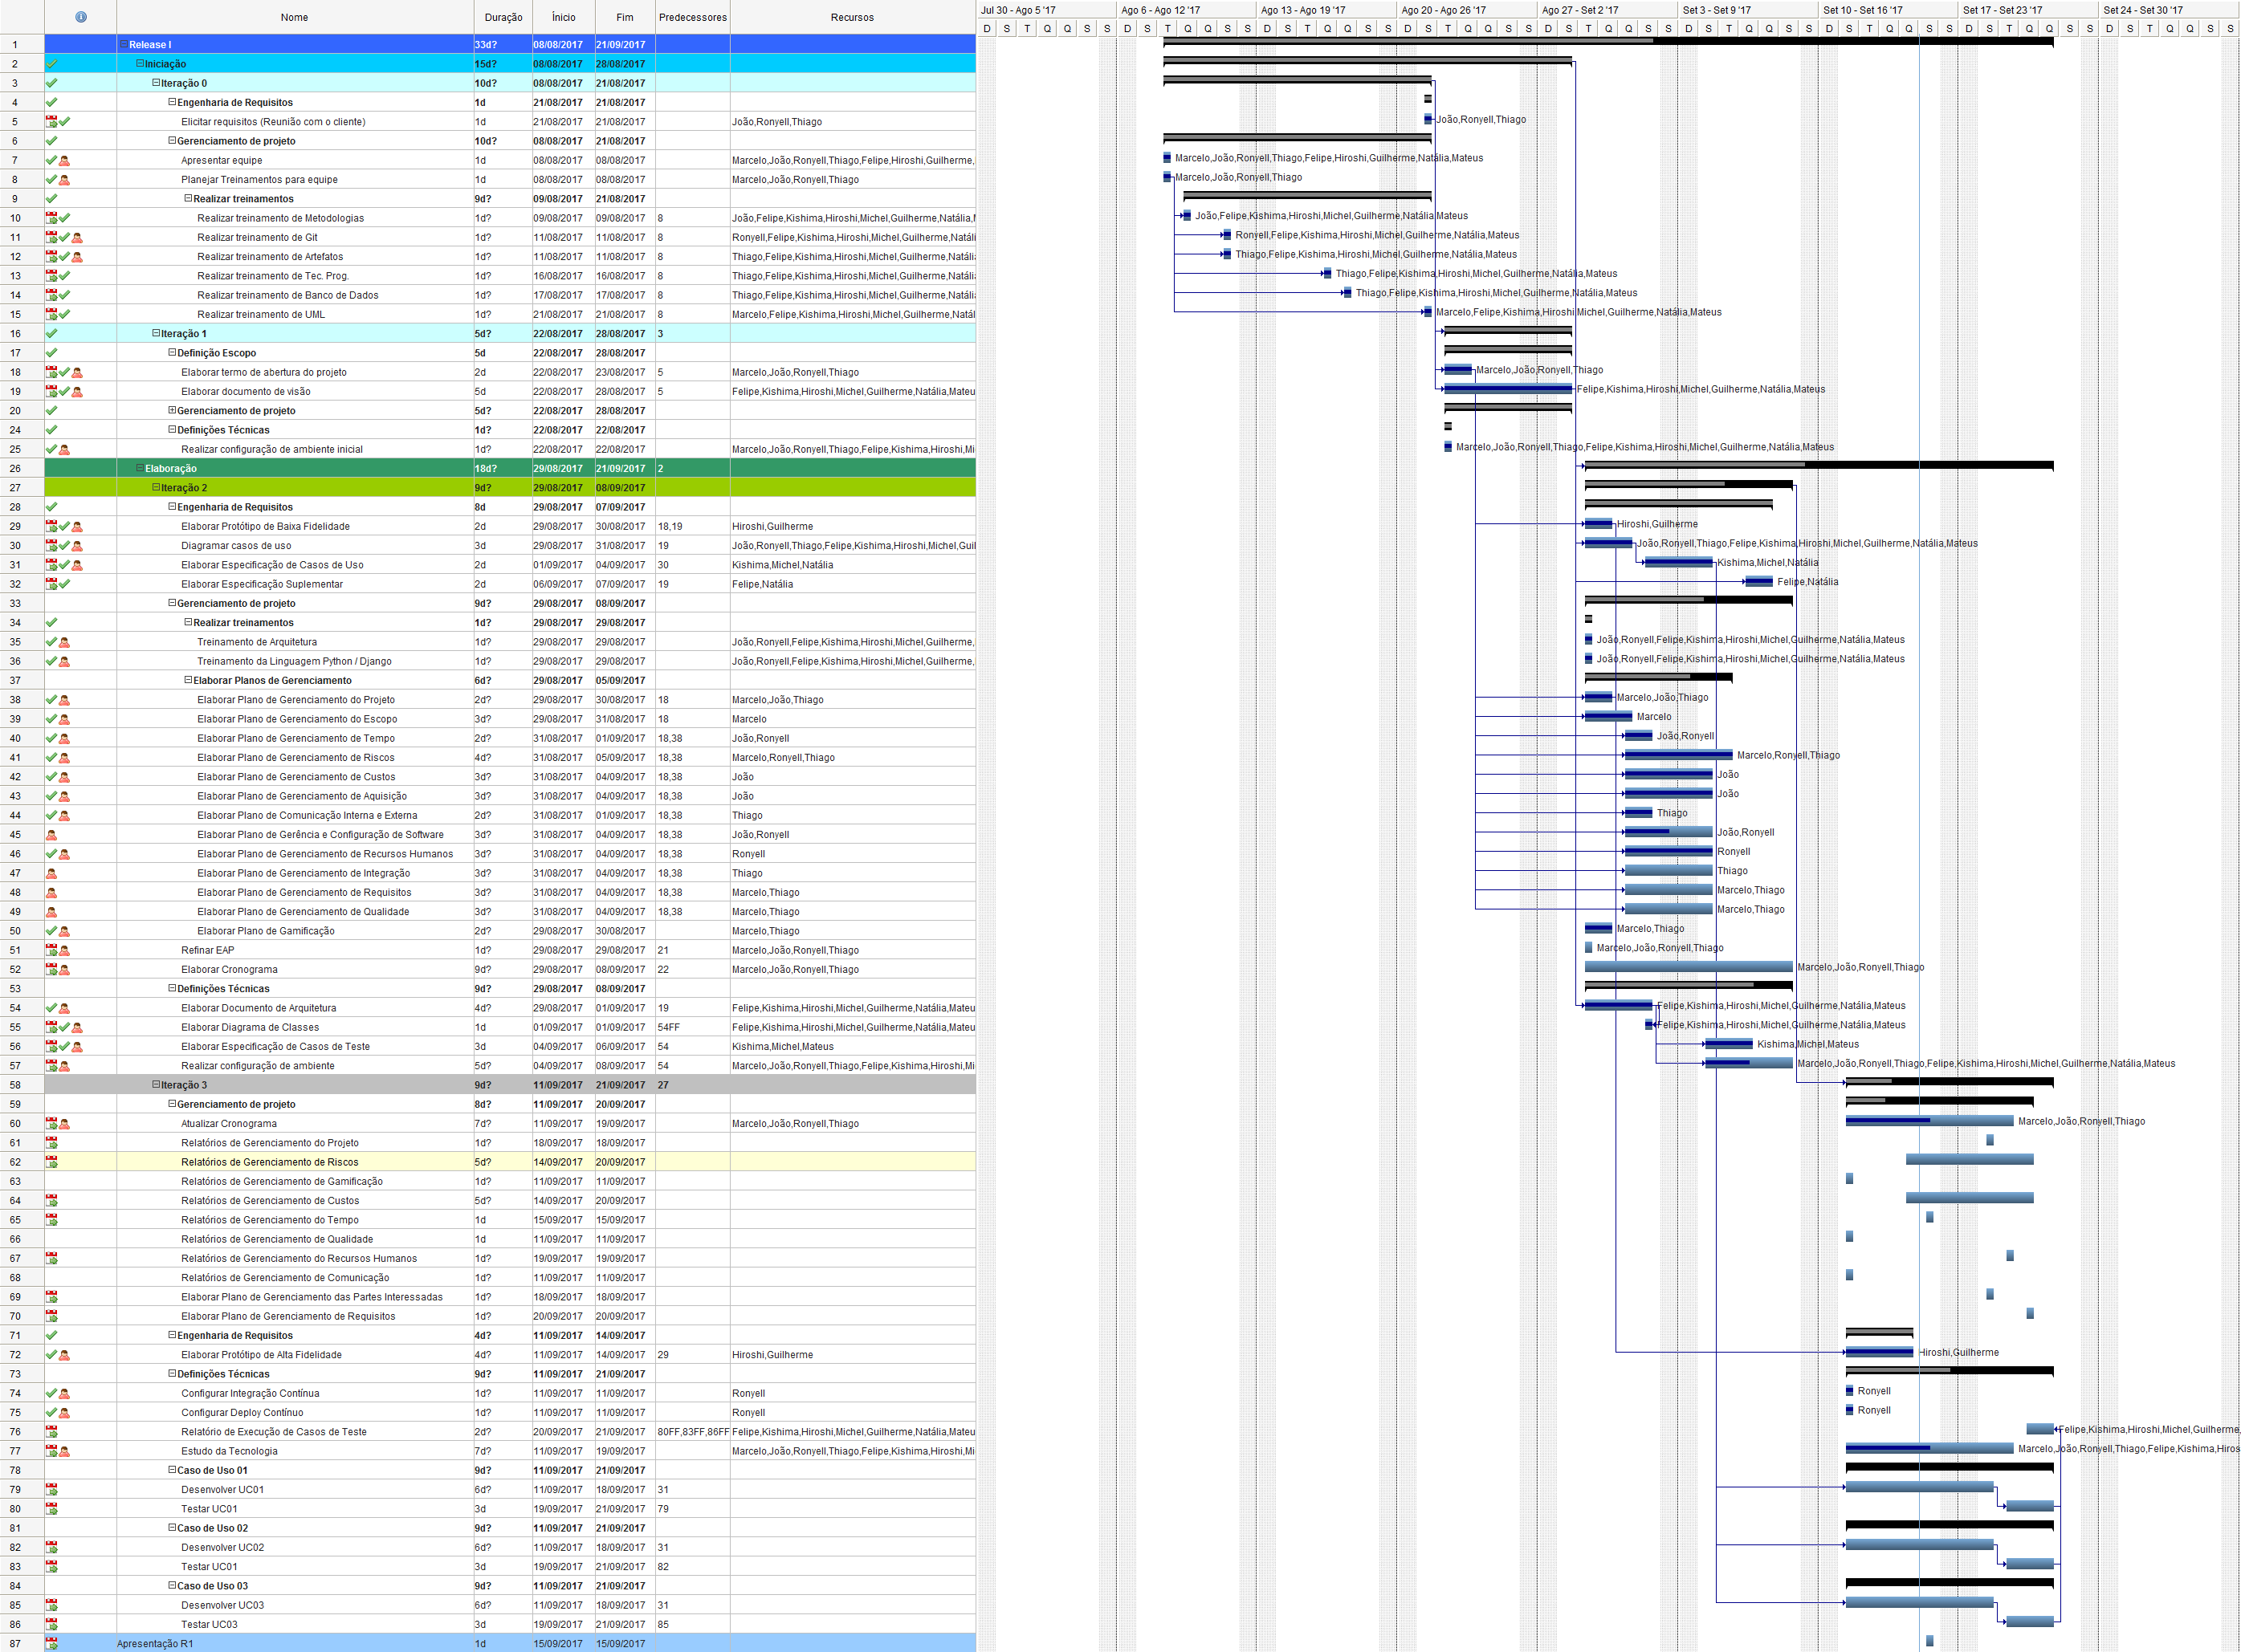This screenshot has height=1652, width=2241.
Task: Collapse the Release I summary task
Action: (x=124, y=45)
